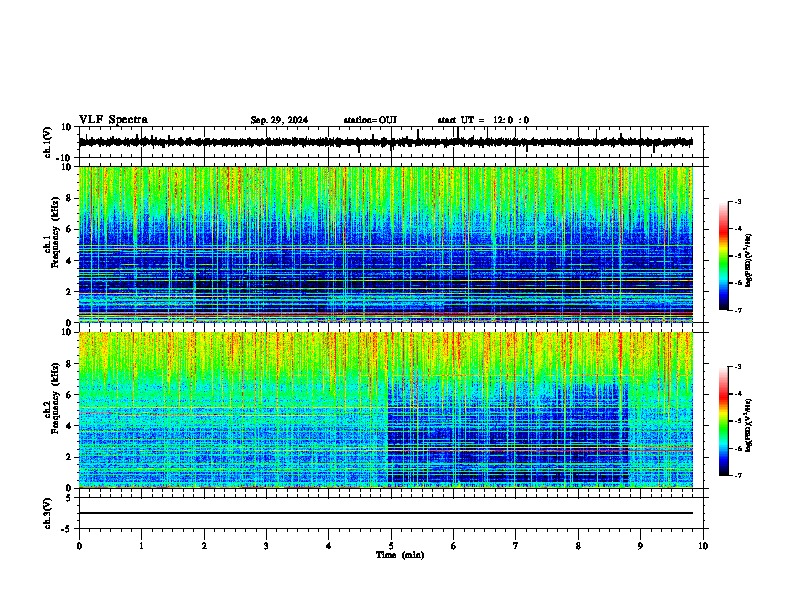
Task: Click the "-10" tick on the ch.1(V) axis
Action: [x=65, y=158]
